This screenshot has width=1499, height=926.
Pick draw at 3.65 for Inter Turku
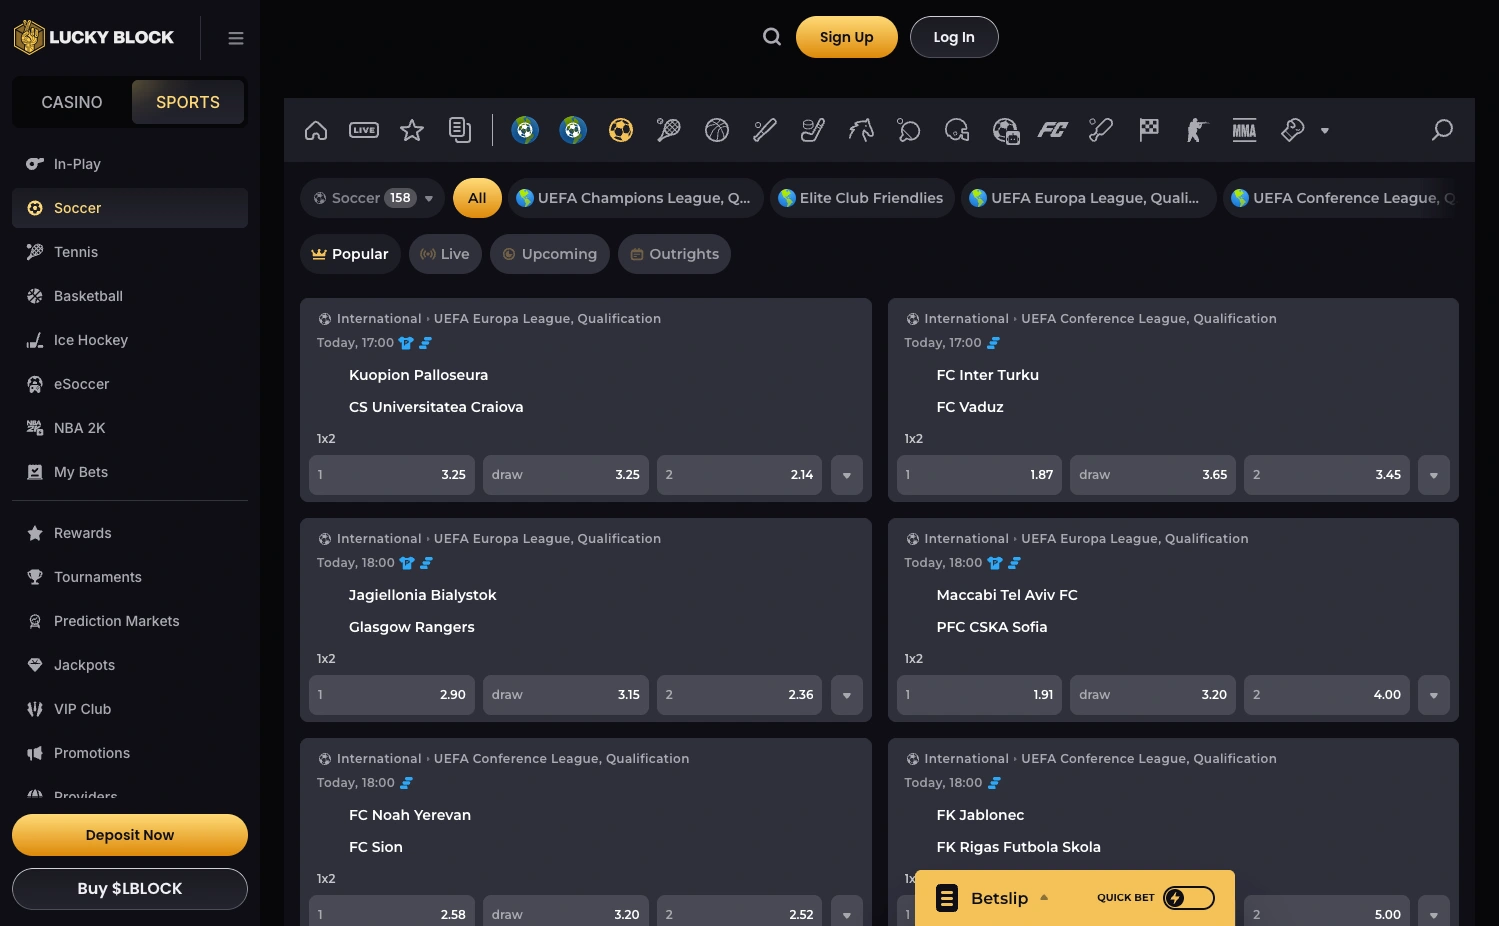[1153, 475]
